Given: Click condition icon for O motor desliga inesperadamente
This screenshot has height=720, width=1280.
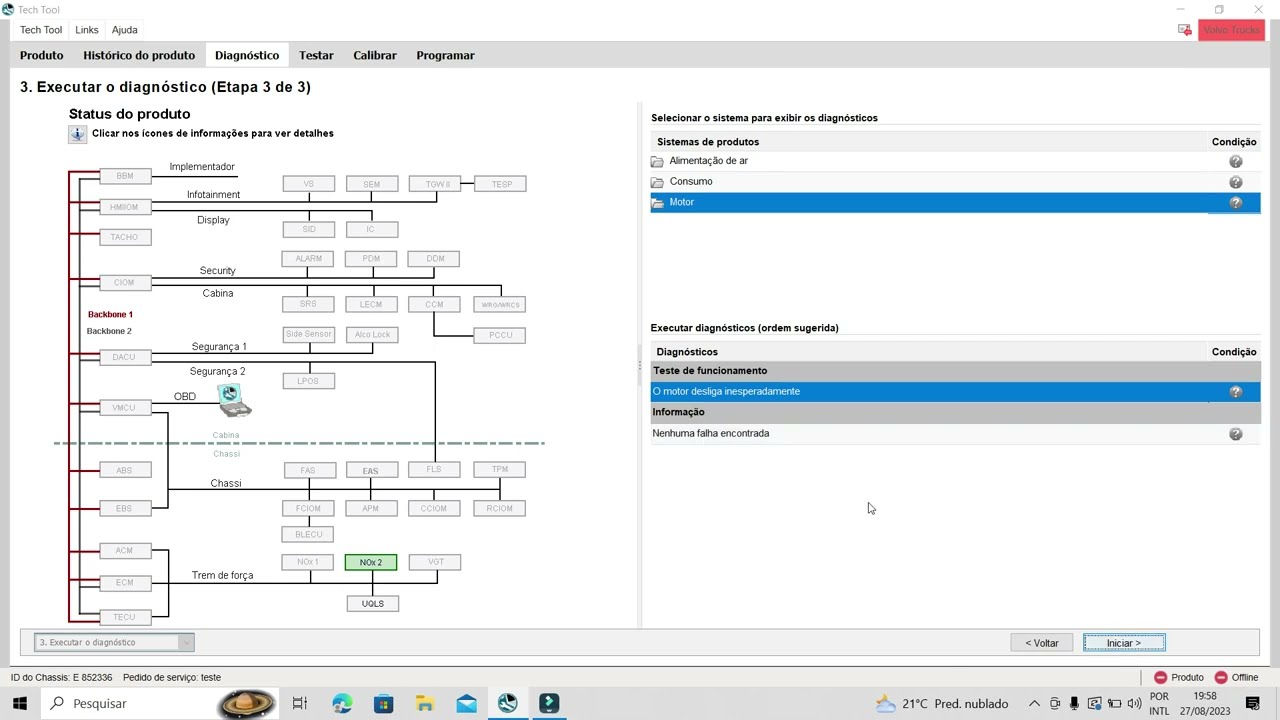Looking at the screenshot, I should 1236,392.
